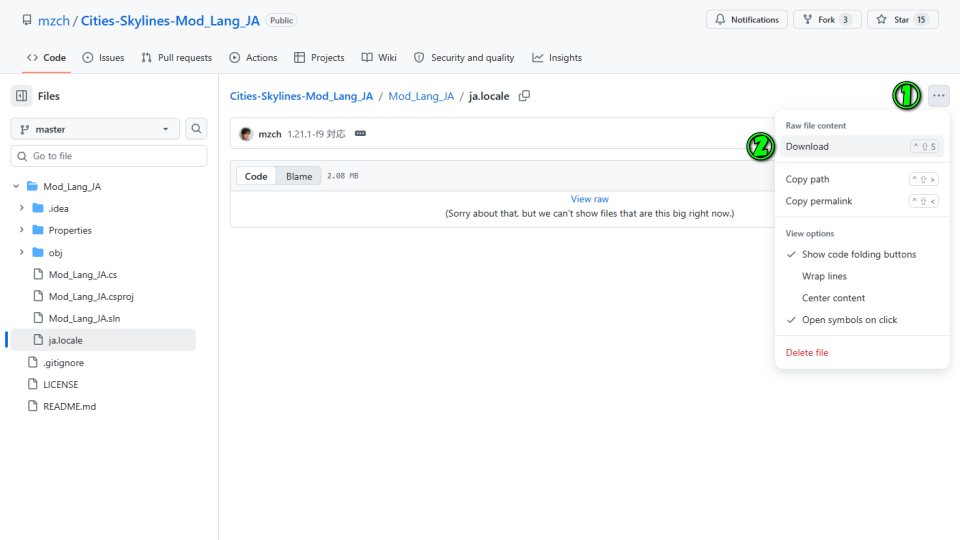Open the Actions tab

[253, 58]
